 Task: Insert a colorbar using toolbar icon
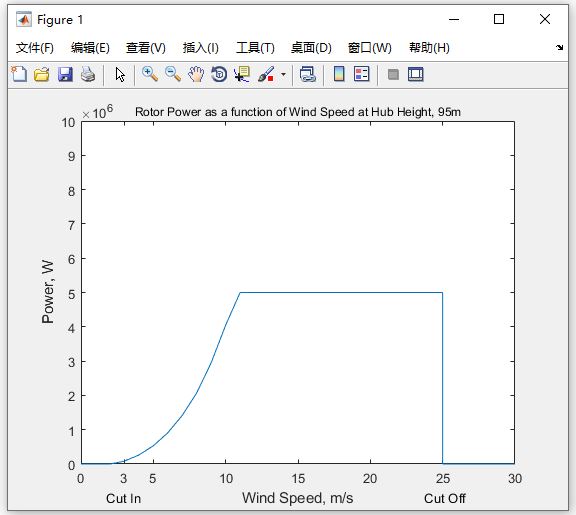click(x=339, y=74)
